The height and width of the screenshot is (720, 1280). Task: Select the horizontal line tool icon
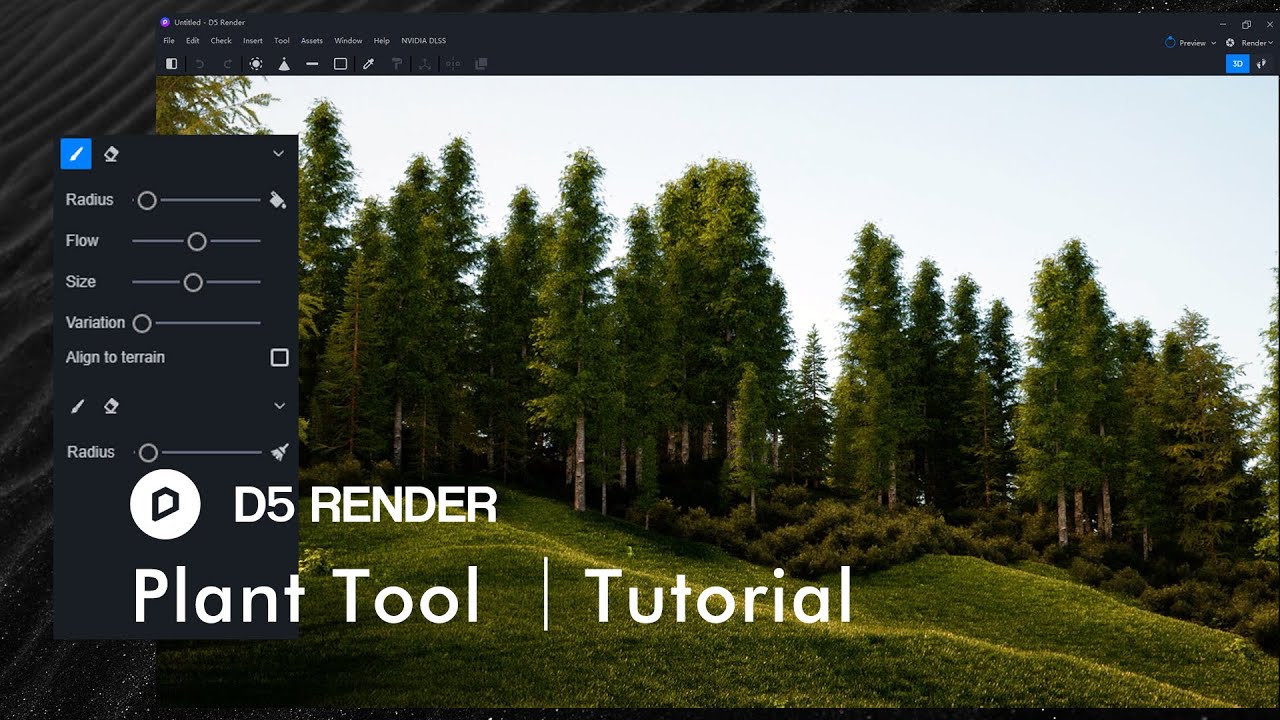point(312,64)
